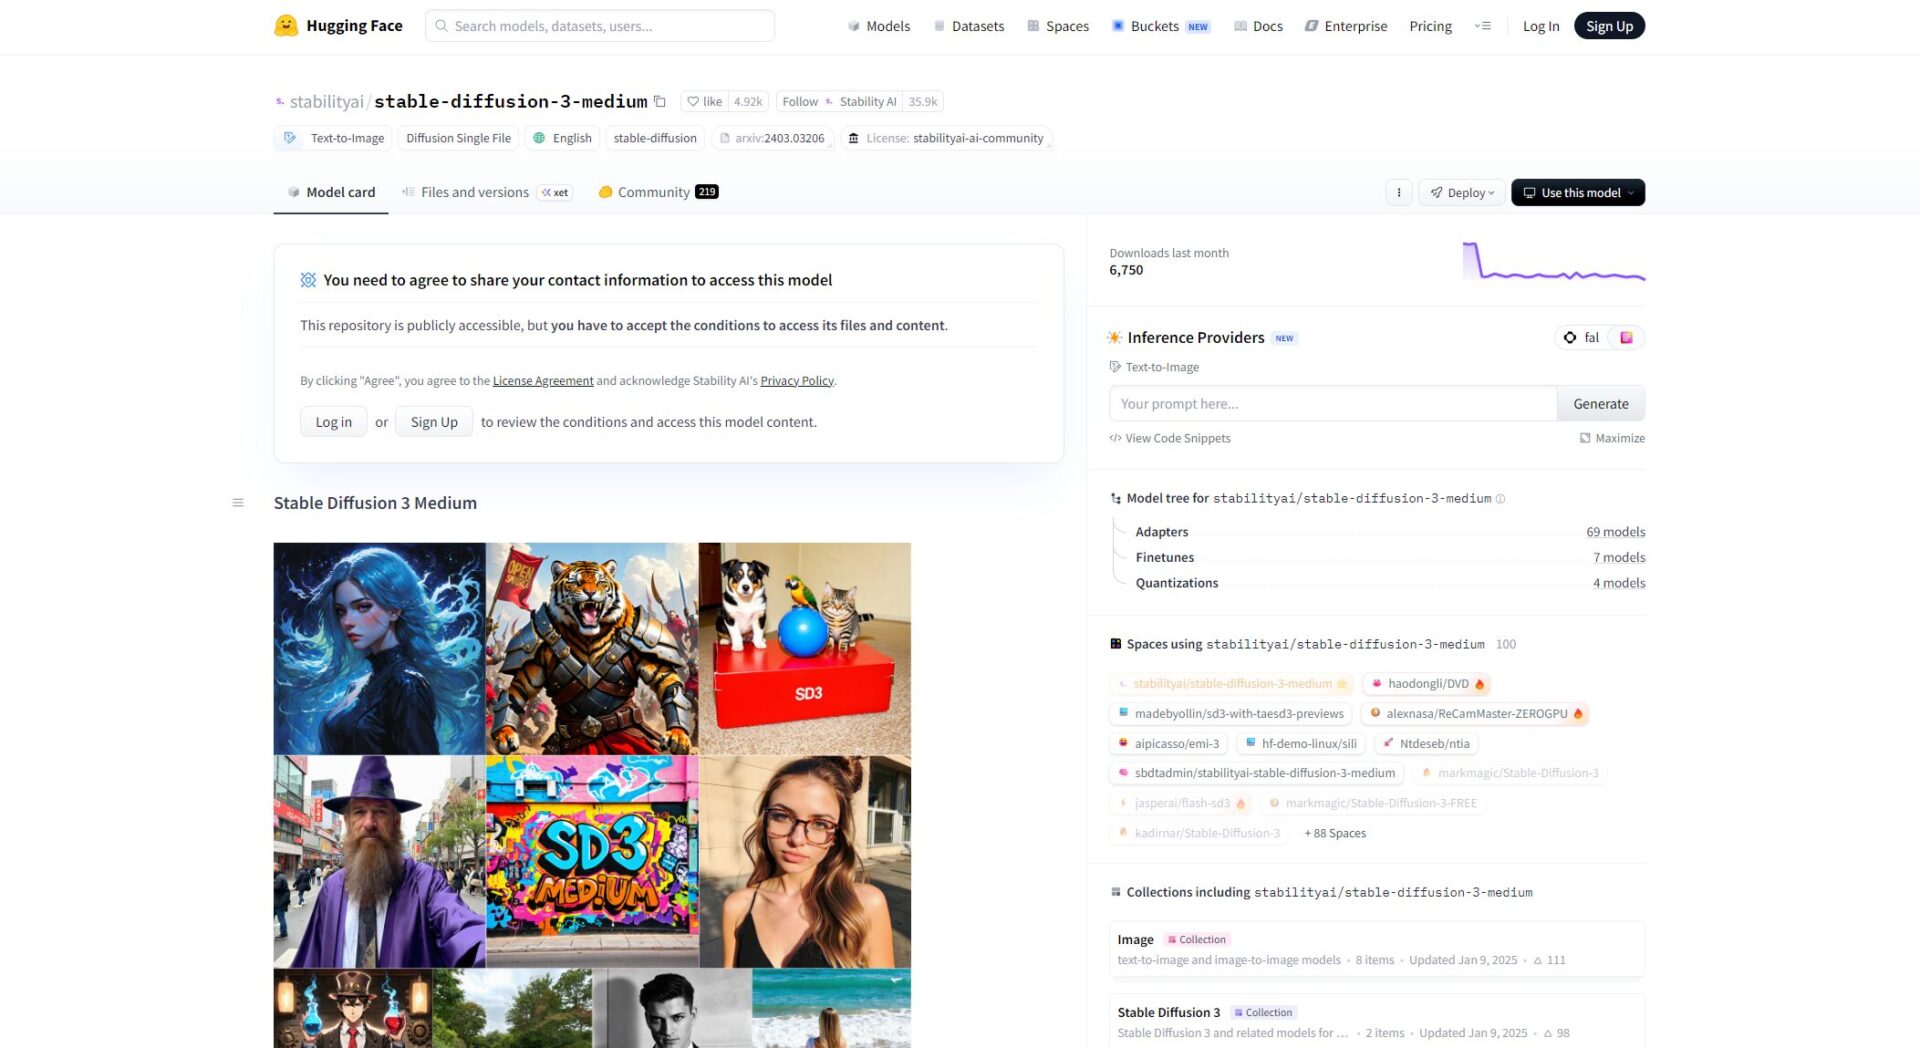Expand the navigation overflow menu
Image resolution: width=1920 pixels, height=1048 pixels.
[x=1482, y=26]
